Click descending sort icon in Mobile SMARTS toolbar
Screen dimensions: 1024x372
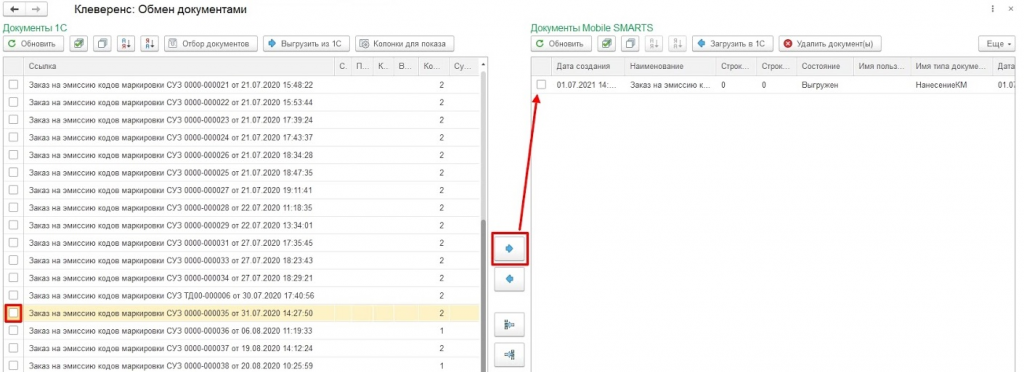click(x=677, y=44)
